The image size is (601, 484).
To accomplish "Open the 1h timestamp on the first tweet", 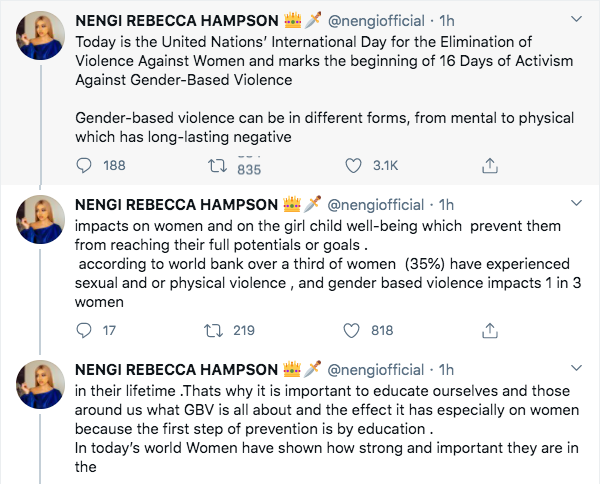I will click(447, 20).
